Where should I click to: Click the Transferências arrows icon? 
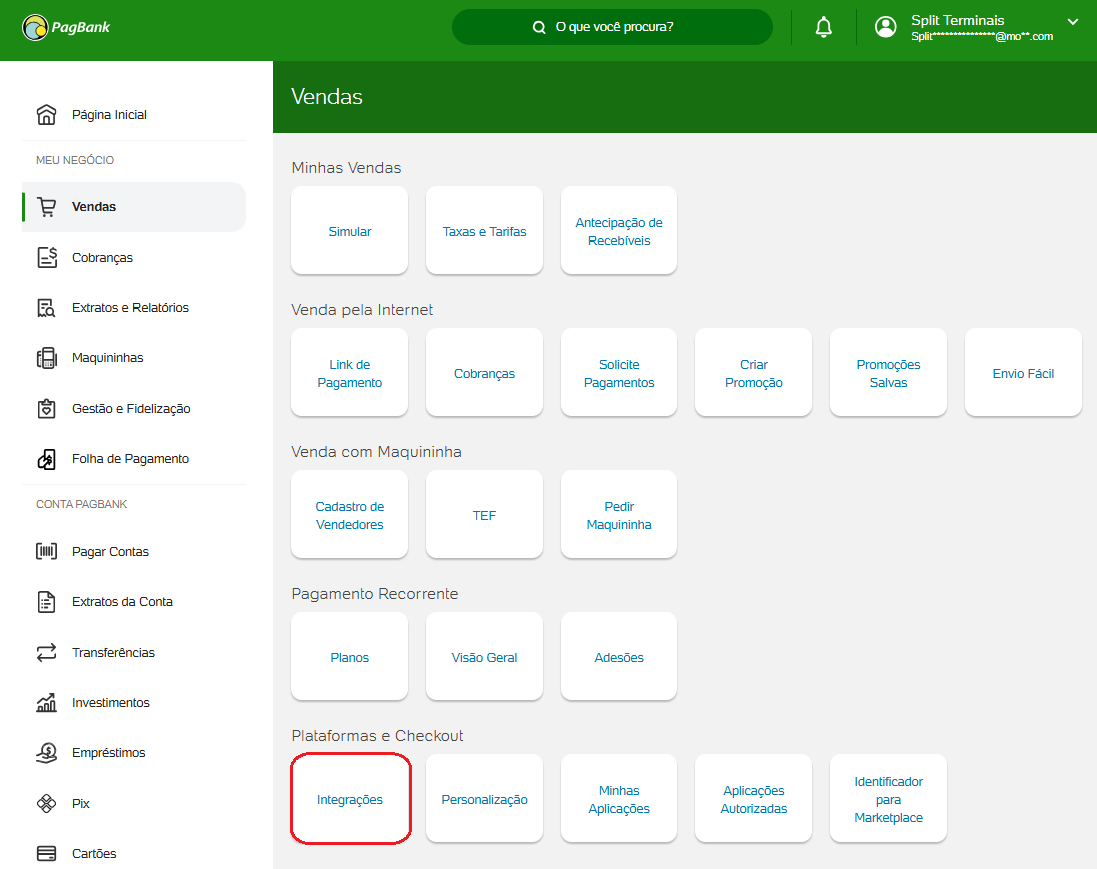pos(46,653)
